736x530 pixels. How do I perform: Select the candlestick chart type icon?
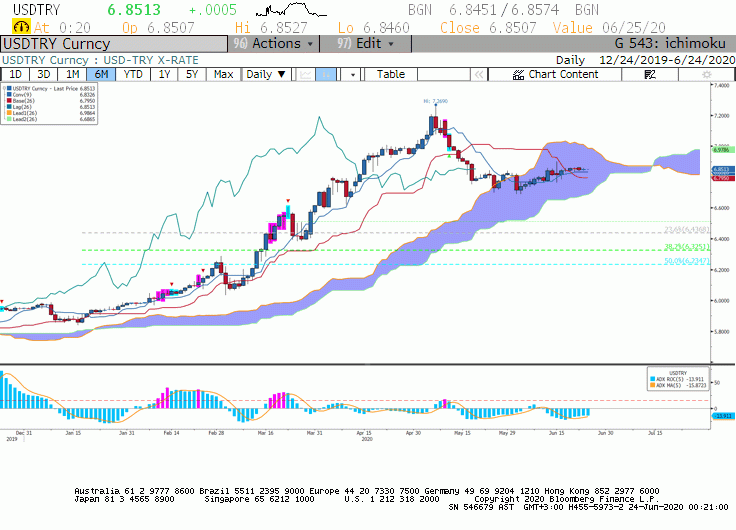click(x=326, y=75)
